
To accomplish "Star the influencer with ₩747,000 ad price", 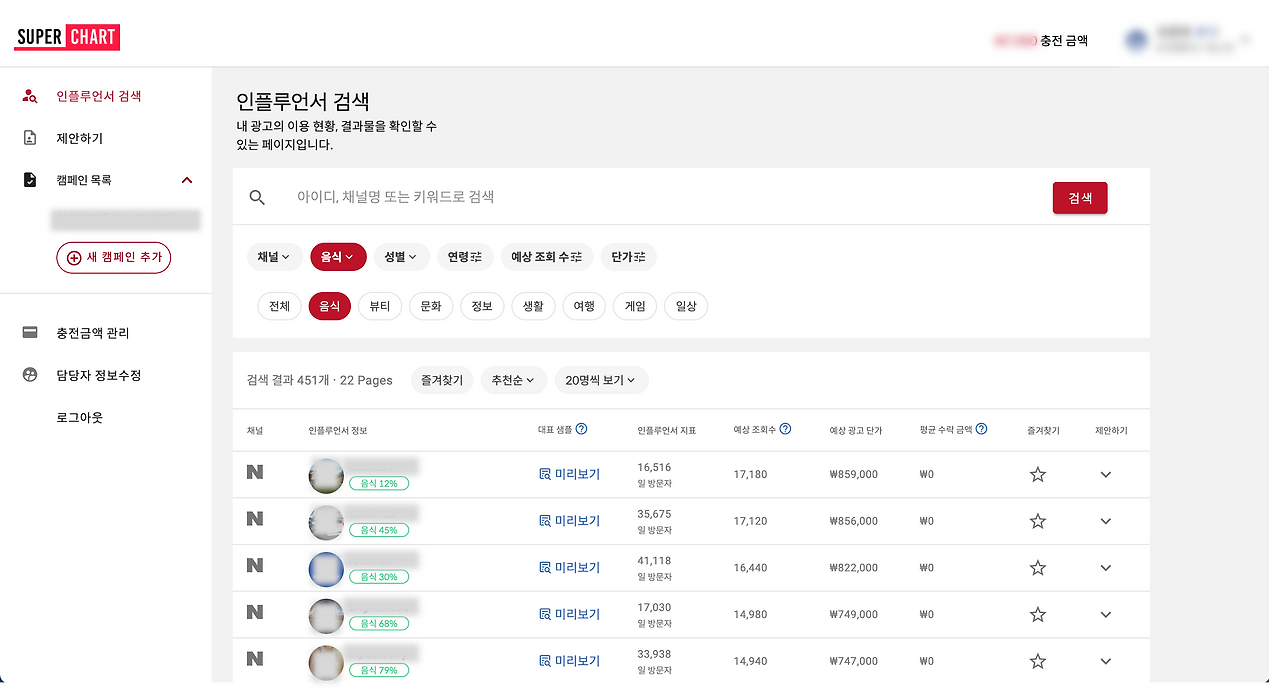I will [1038, 661].
